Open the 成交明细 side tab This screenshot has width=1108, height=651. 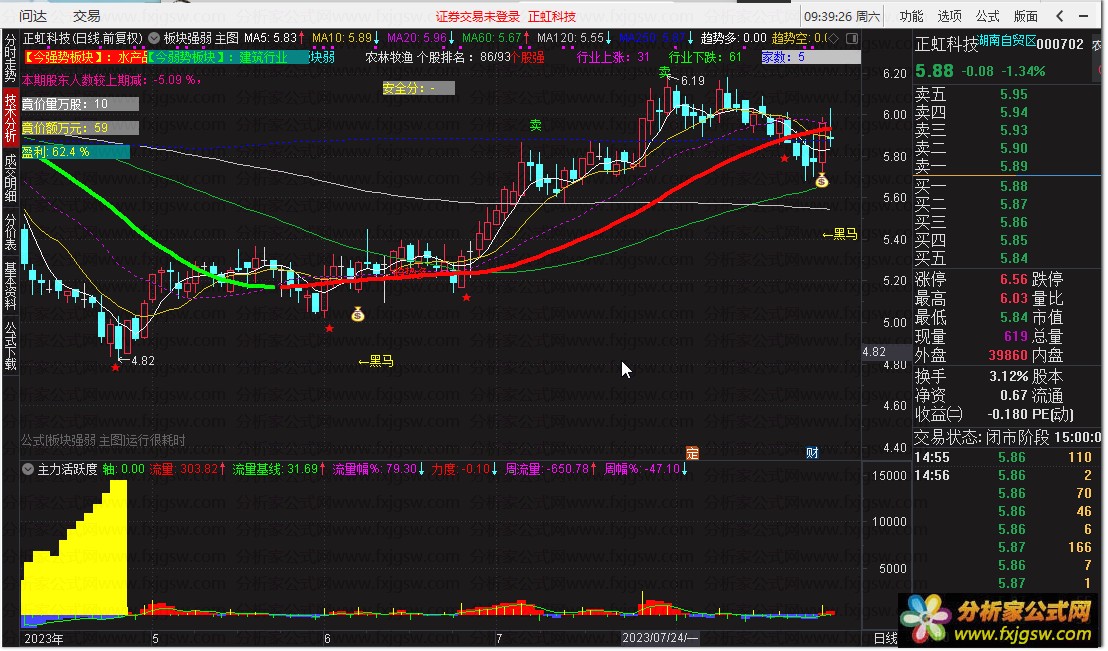coord(11,177)
